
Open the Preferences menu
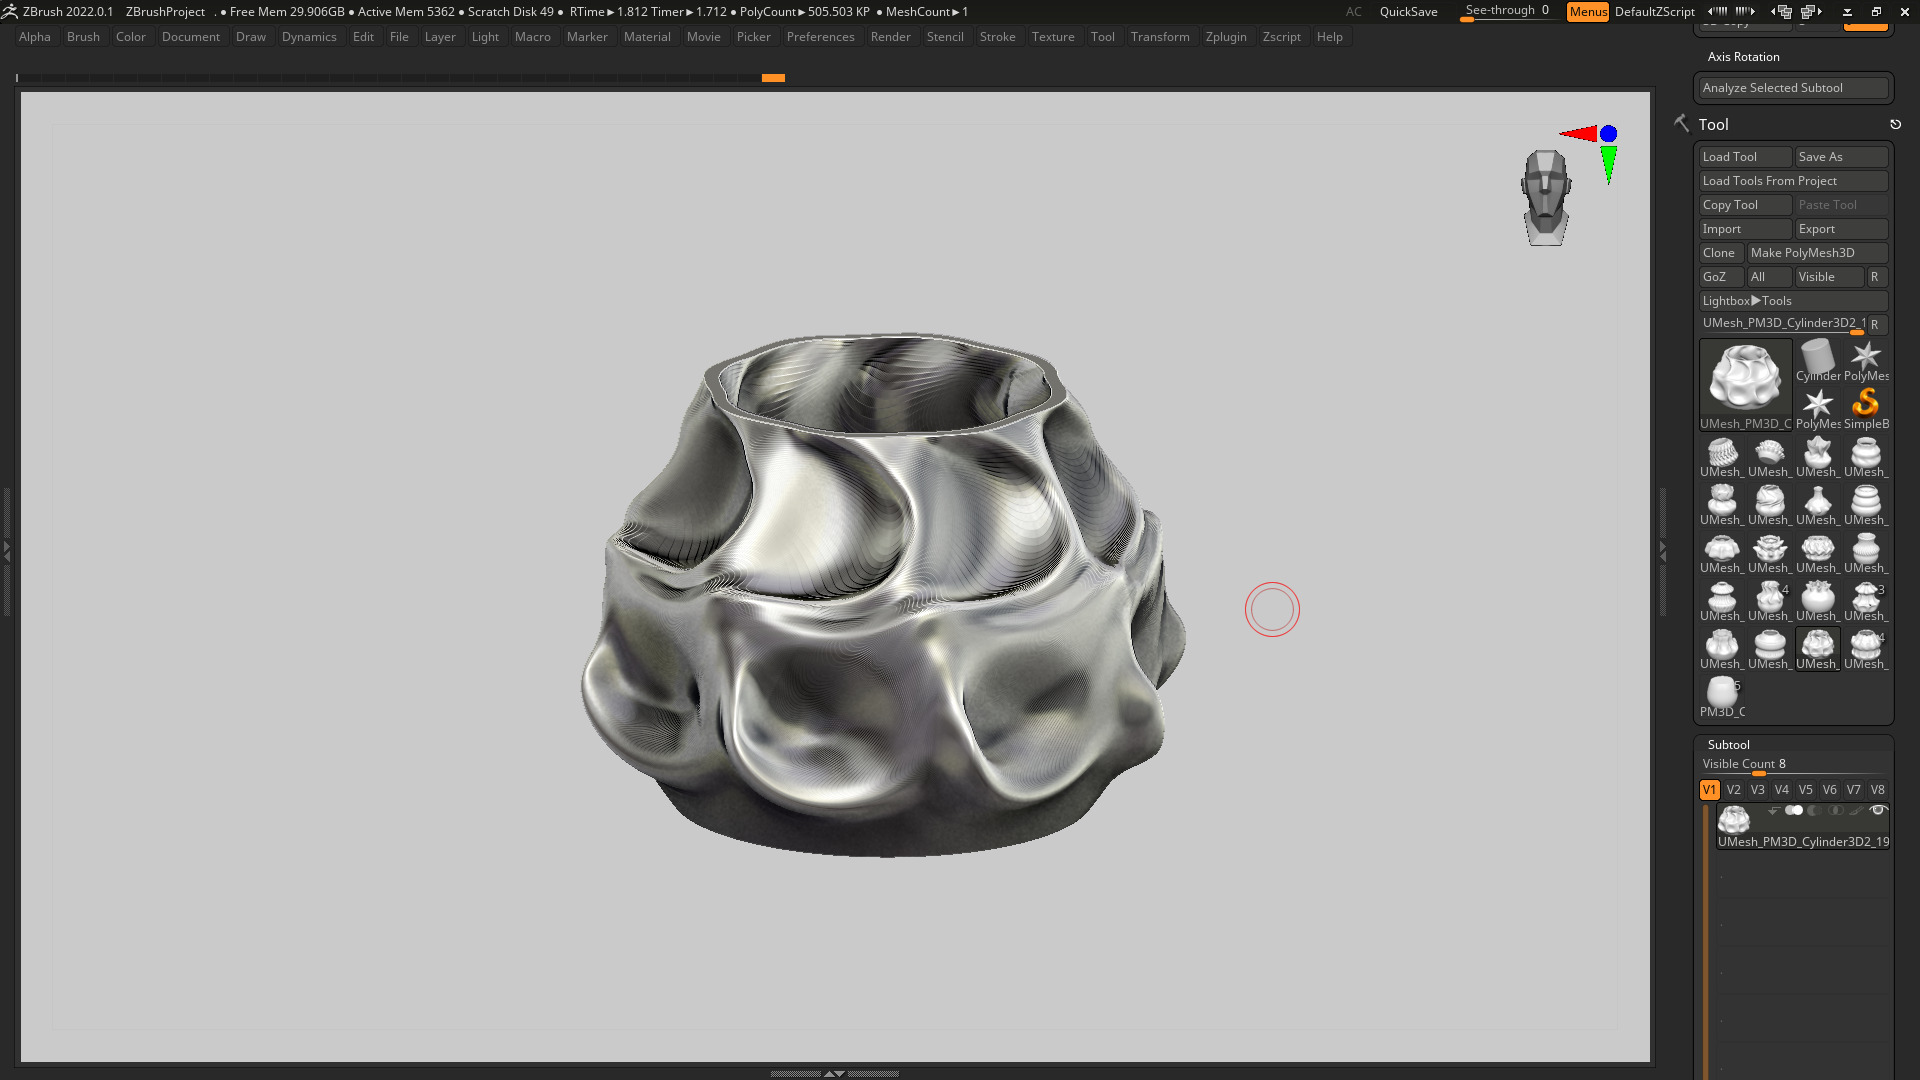pyautogui.click(x=820, y=36)
